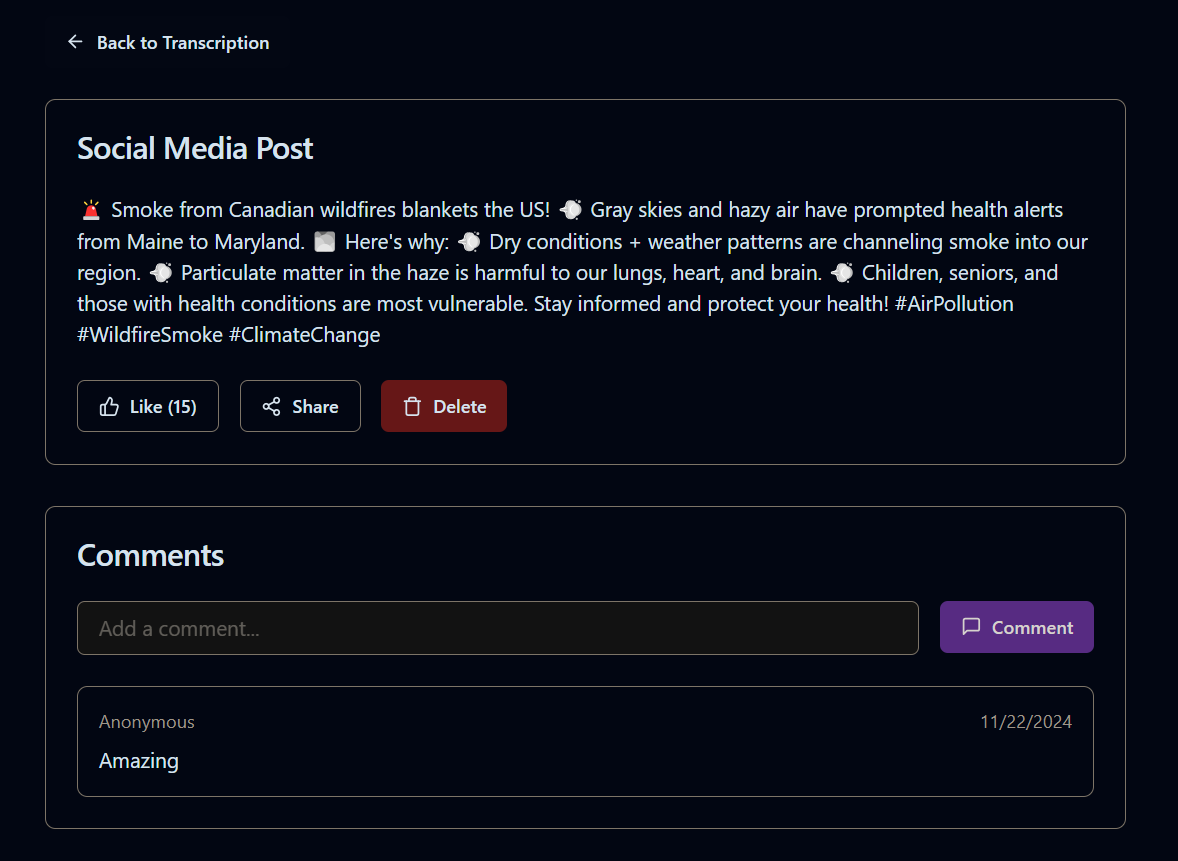Submit comment with the purple Comment button
1178x861 pixels.
(x=1016, y=627)
